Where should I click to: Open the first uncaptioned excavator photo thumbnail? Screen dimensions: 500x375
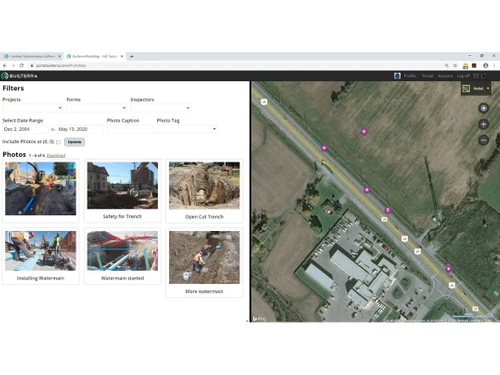tap(40, 188)
